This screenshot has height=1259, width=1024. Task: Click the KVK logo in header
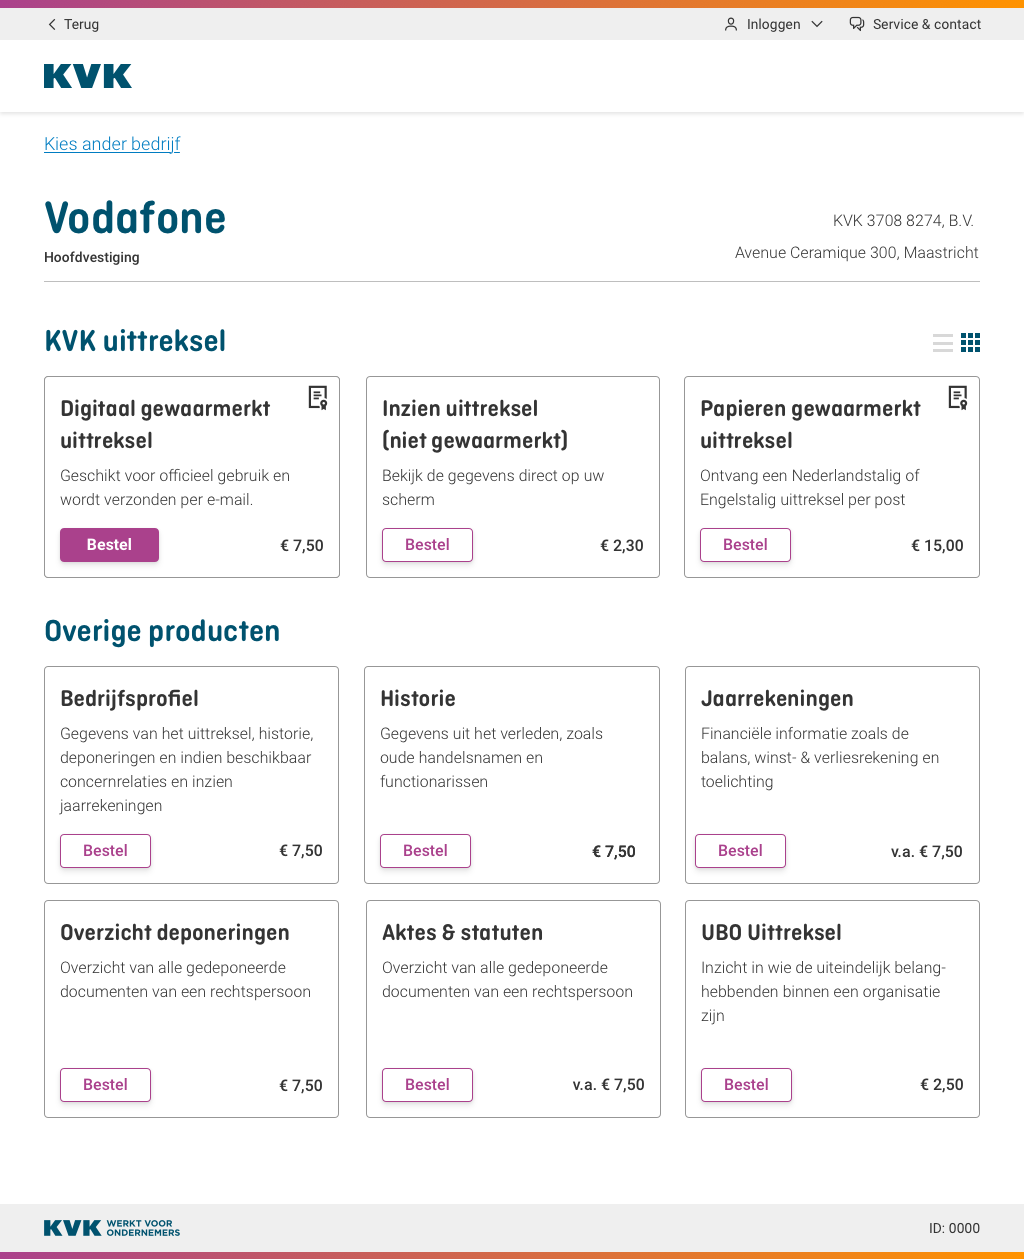(x=88, y=76)
